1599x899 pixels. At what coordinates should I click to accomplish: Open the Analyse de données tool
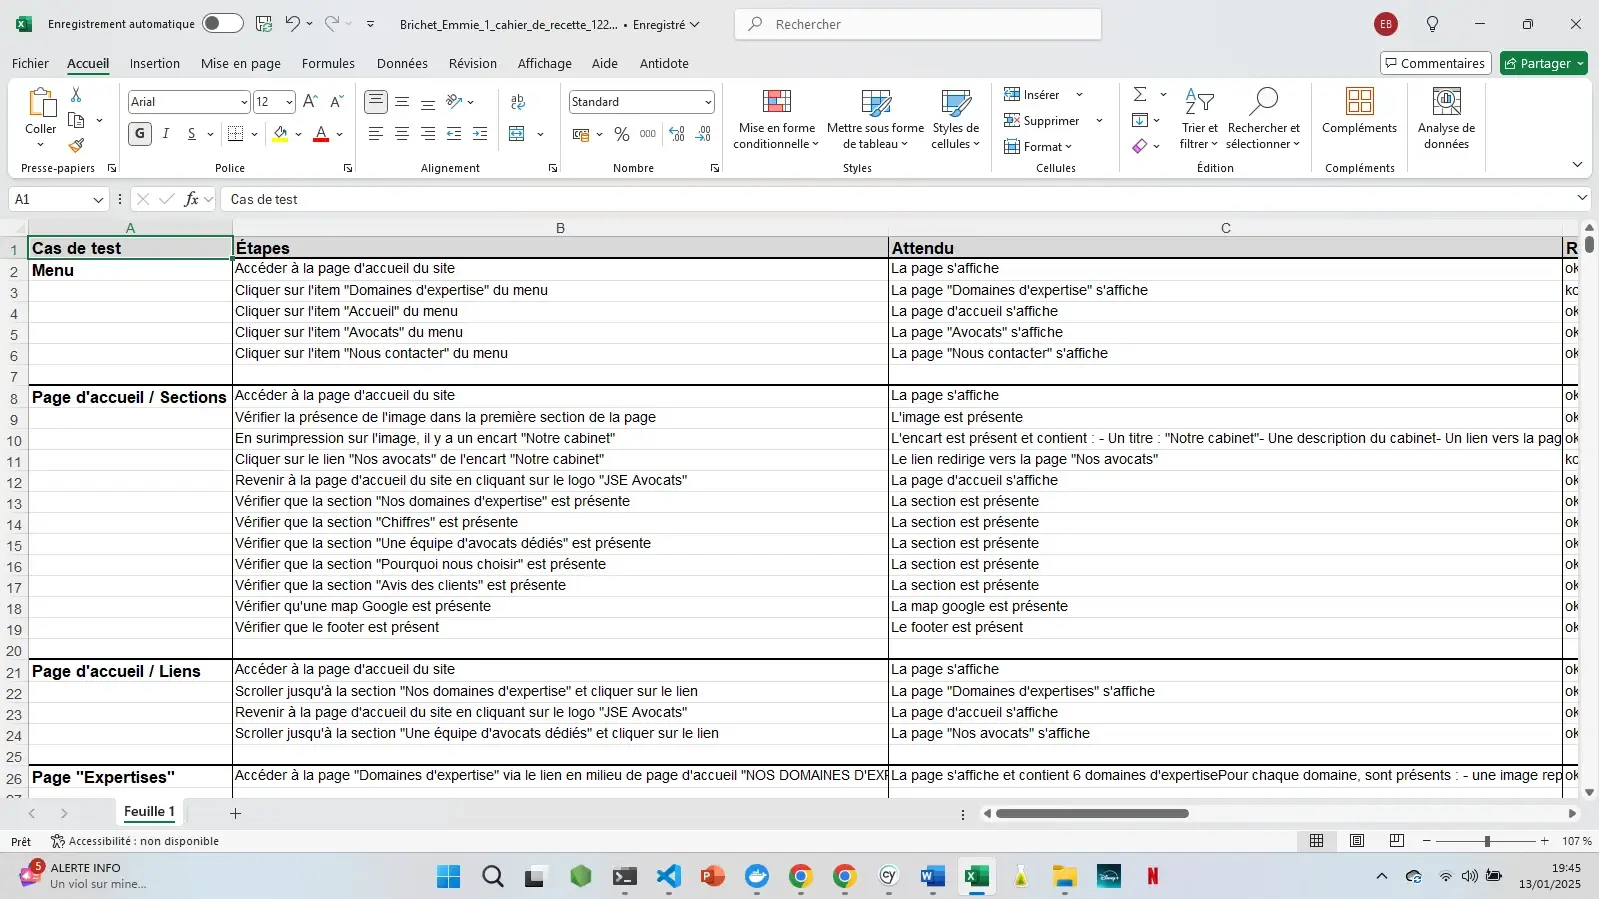1446,117
